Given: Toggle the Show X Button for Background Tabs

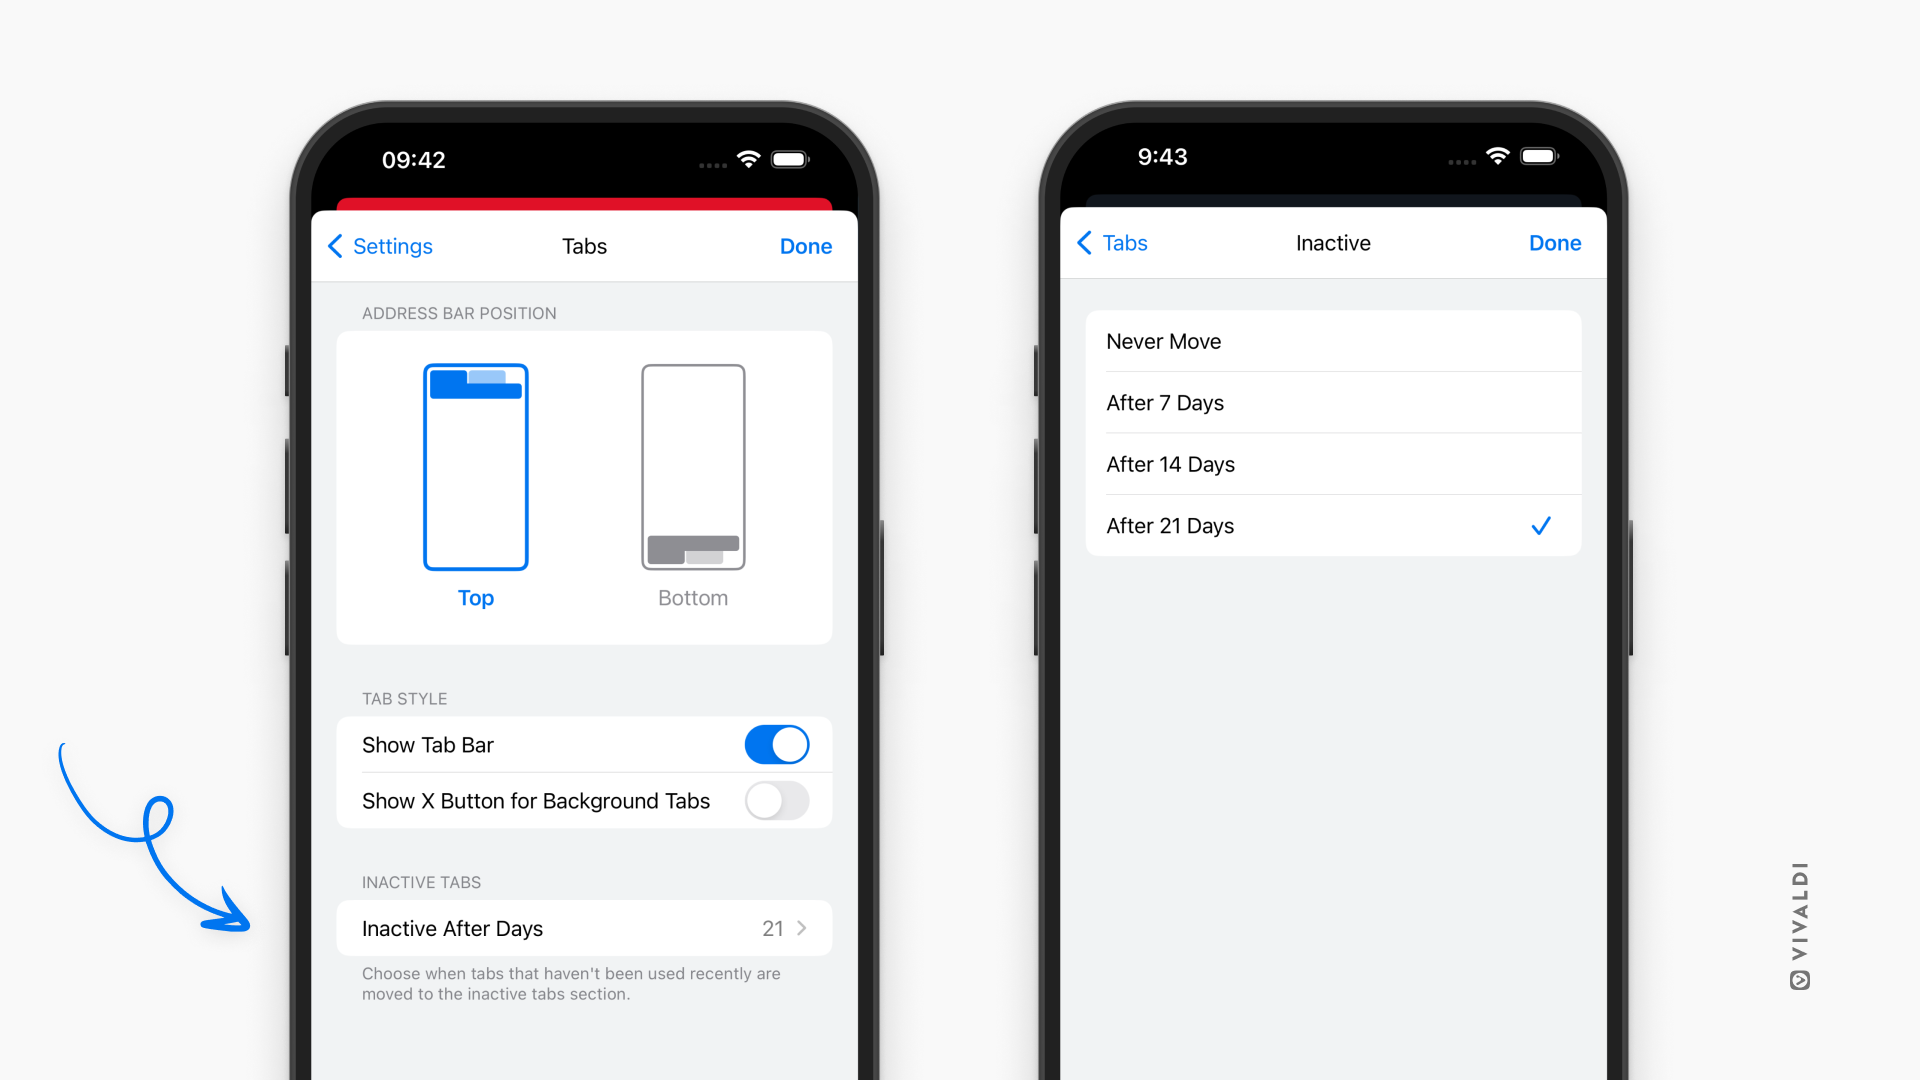Looking at the screenshot, I should 779,802.
